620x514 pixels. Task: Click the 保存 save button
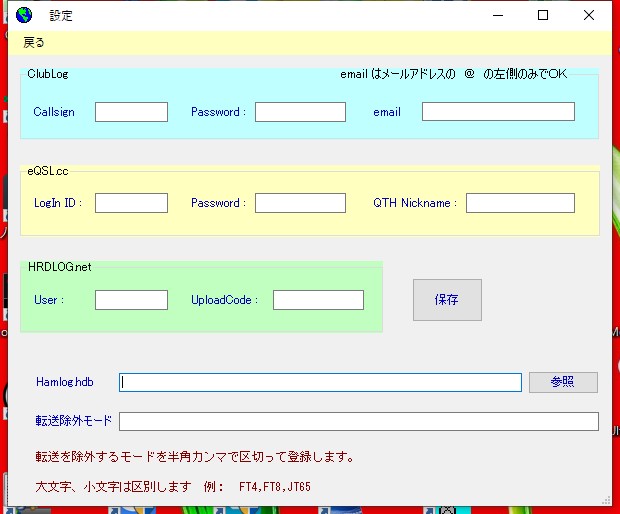[447, 300]
